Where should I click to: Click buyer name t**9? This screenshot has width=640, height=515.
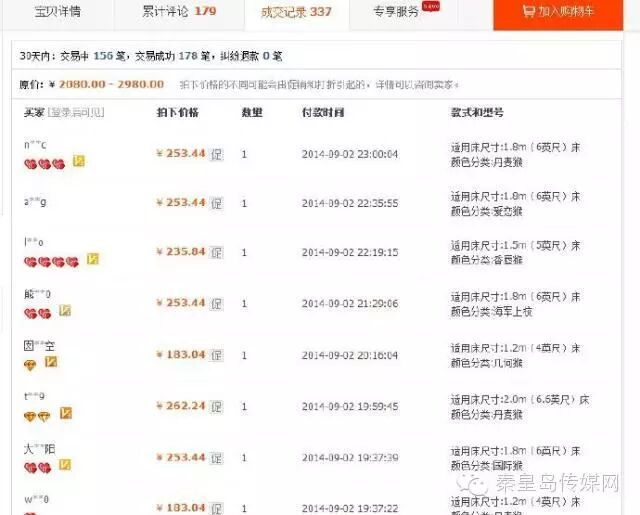[35, 396]
